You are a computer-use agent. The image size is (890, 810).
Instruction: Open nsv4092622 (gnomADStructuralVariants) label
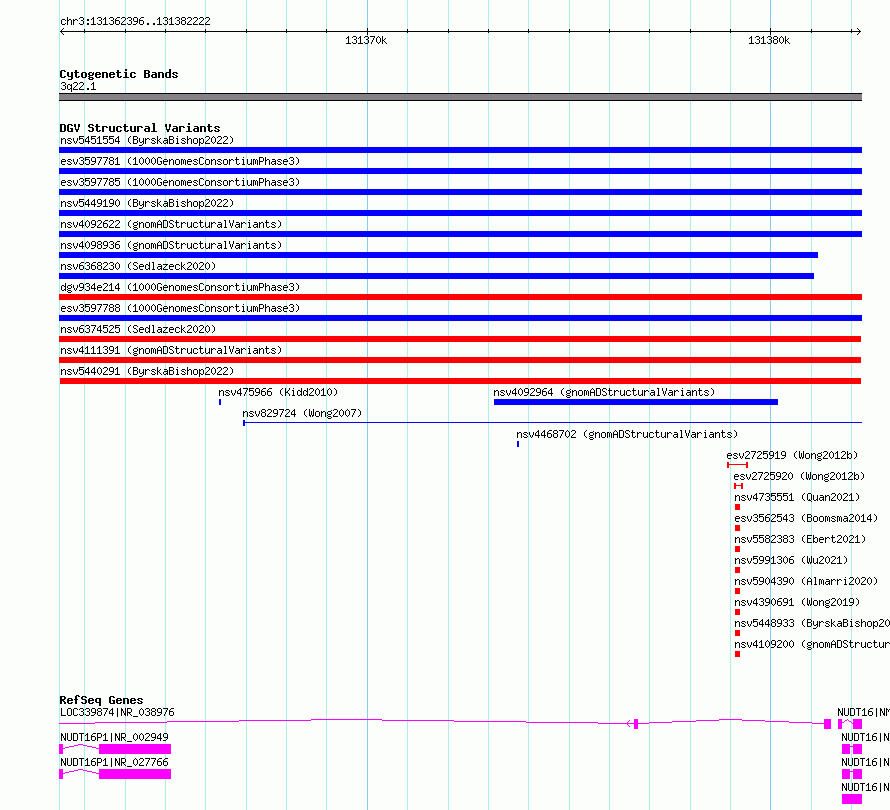[x=171, y=224]
